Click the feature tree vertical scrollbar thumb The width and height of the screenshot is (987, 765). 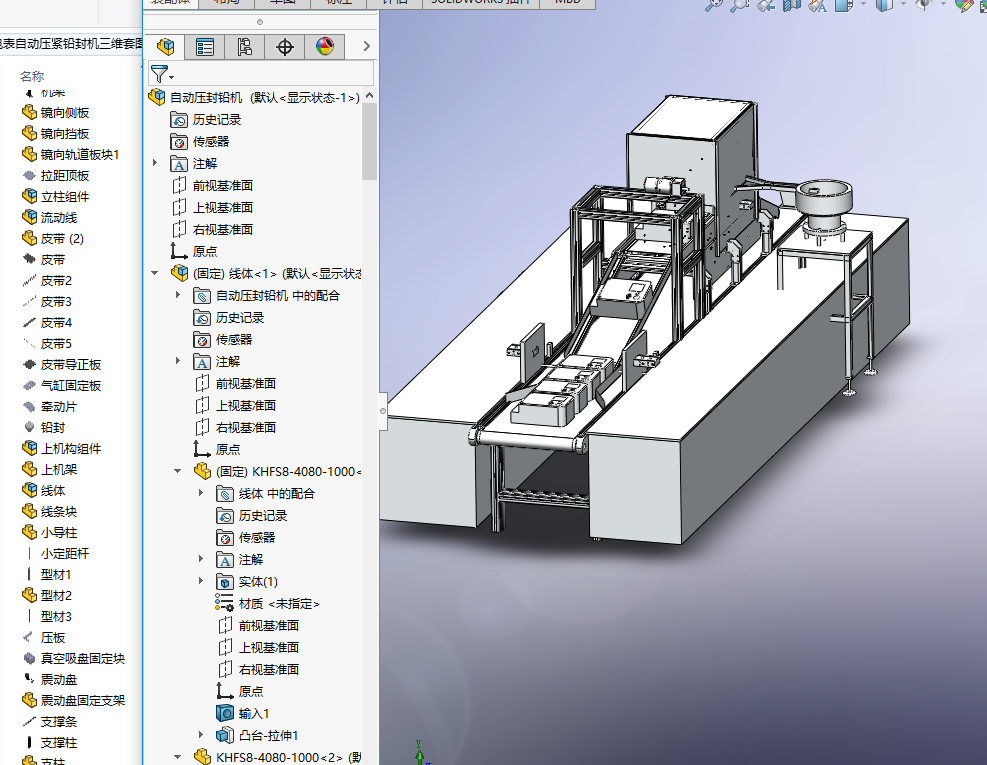[x=369, y=140]
